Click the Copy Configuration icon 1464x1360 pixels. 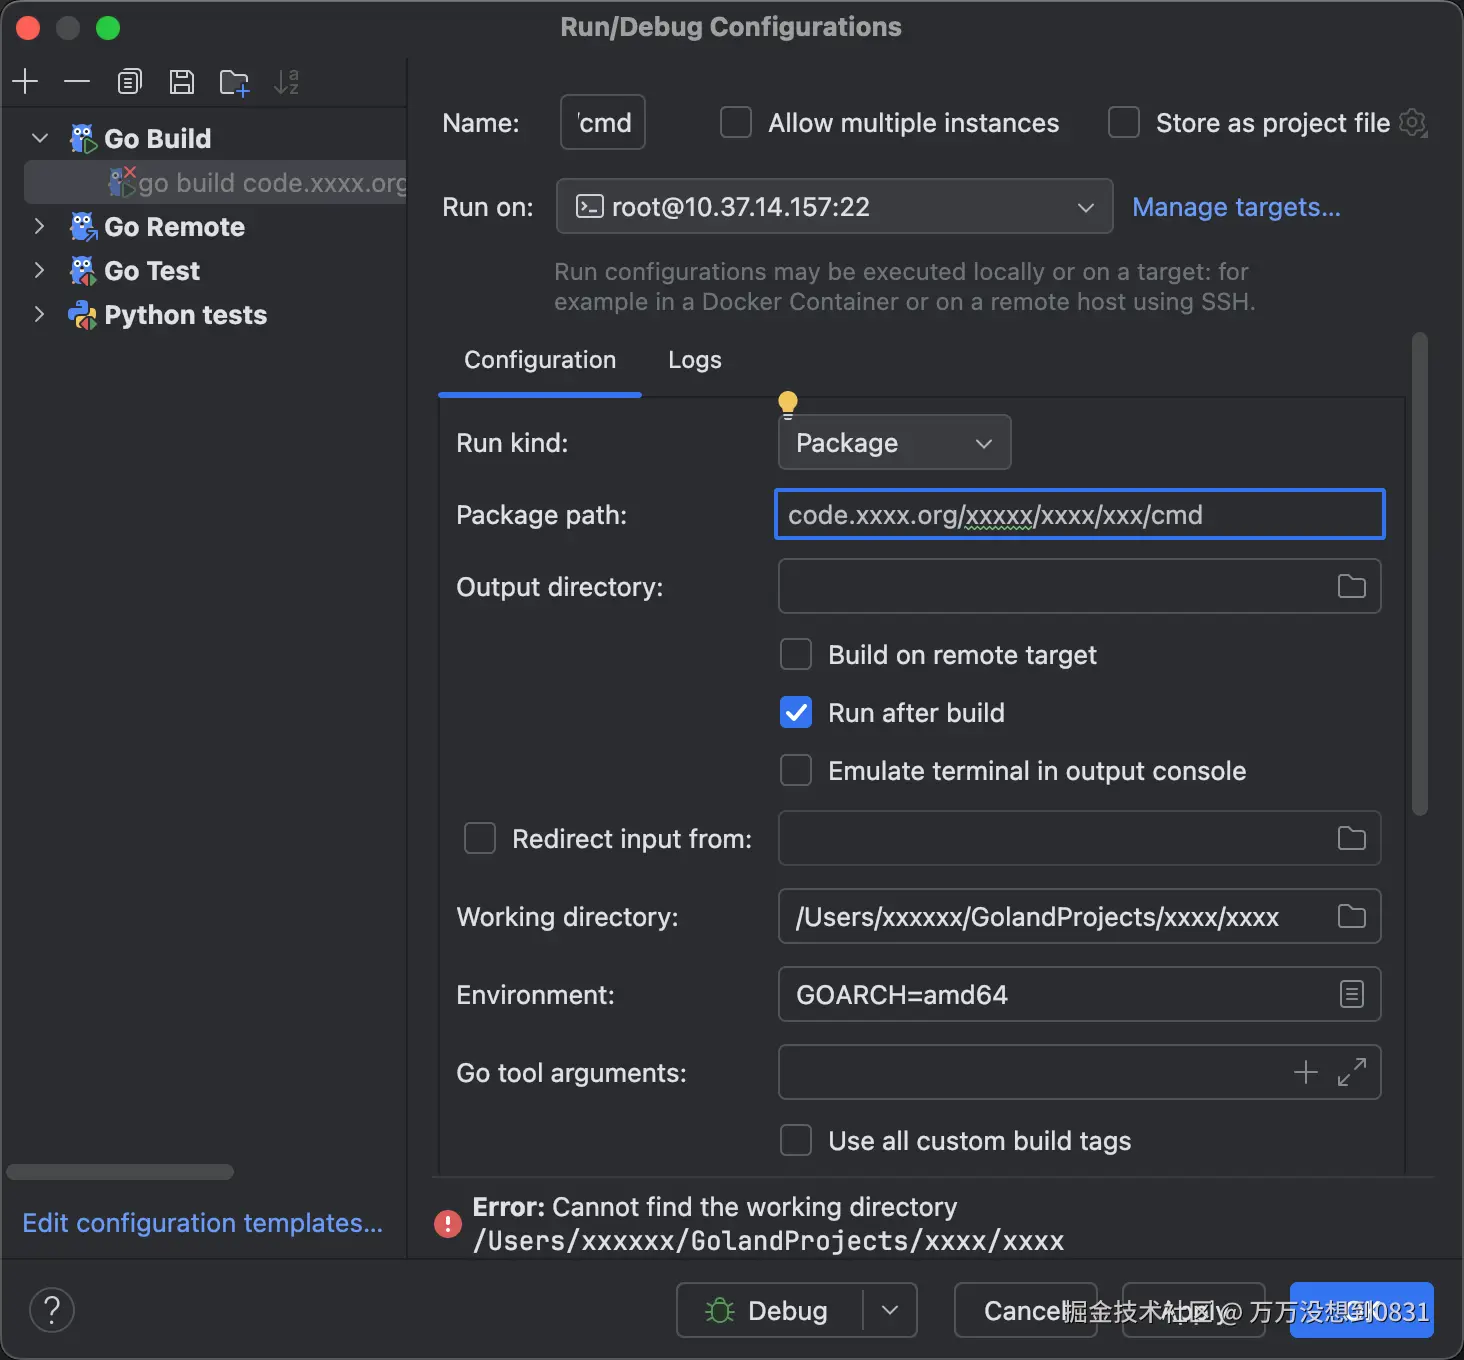[x=130, y=82]
